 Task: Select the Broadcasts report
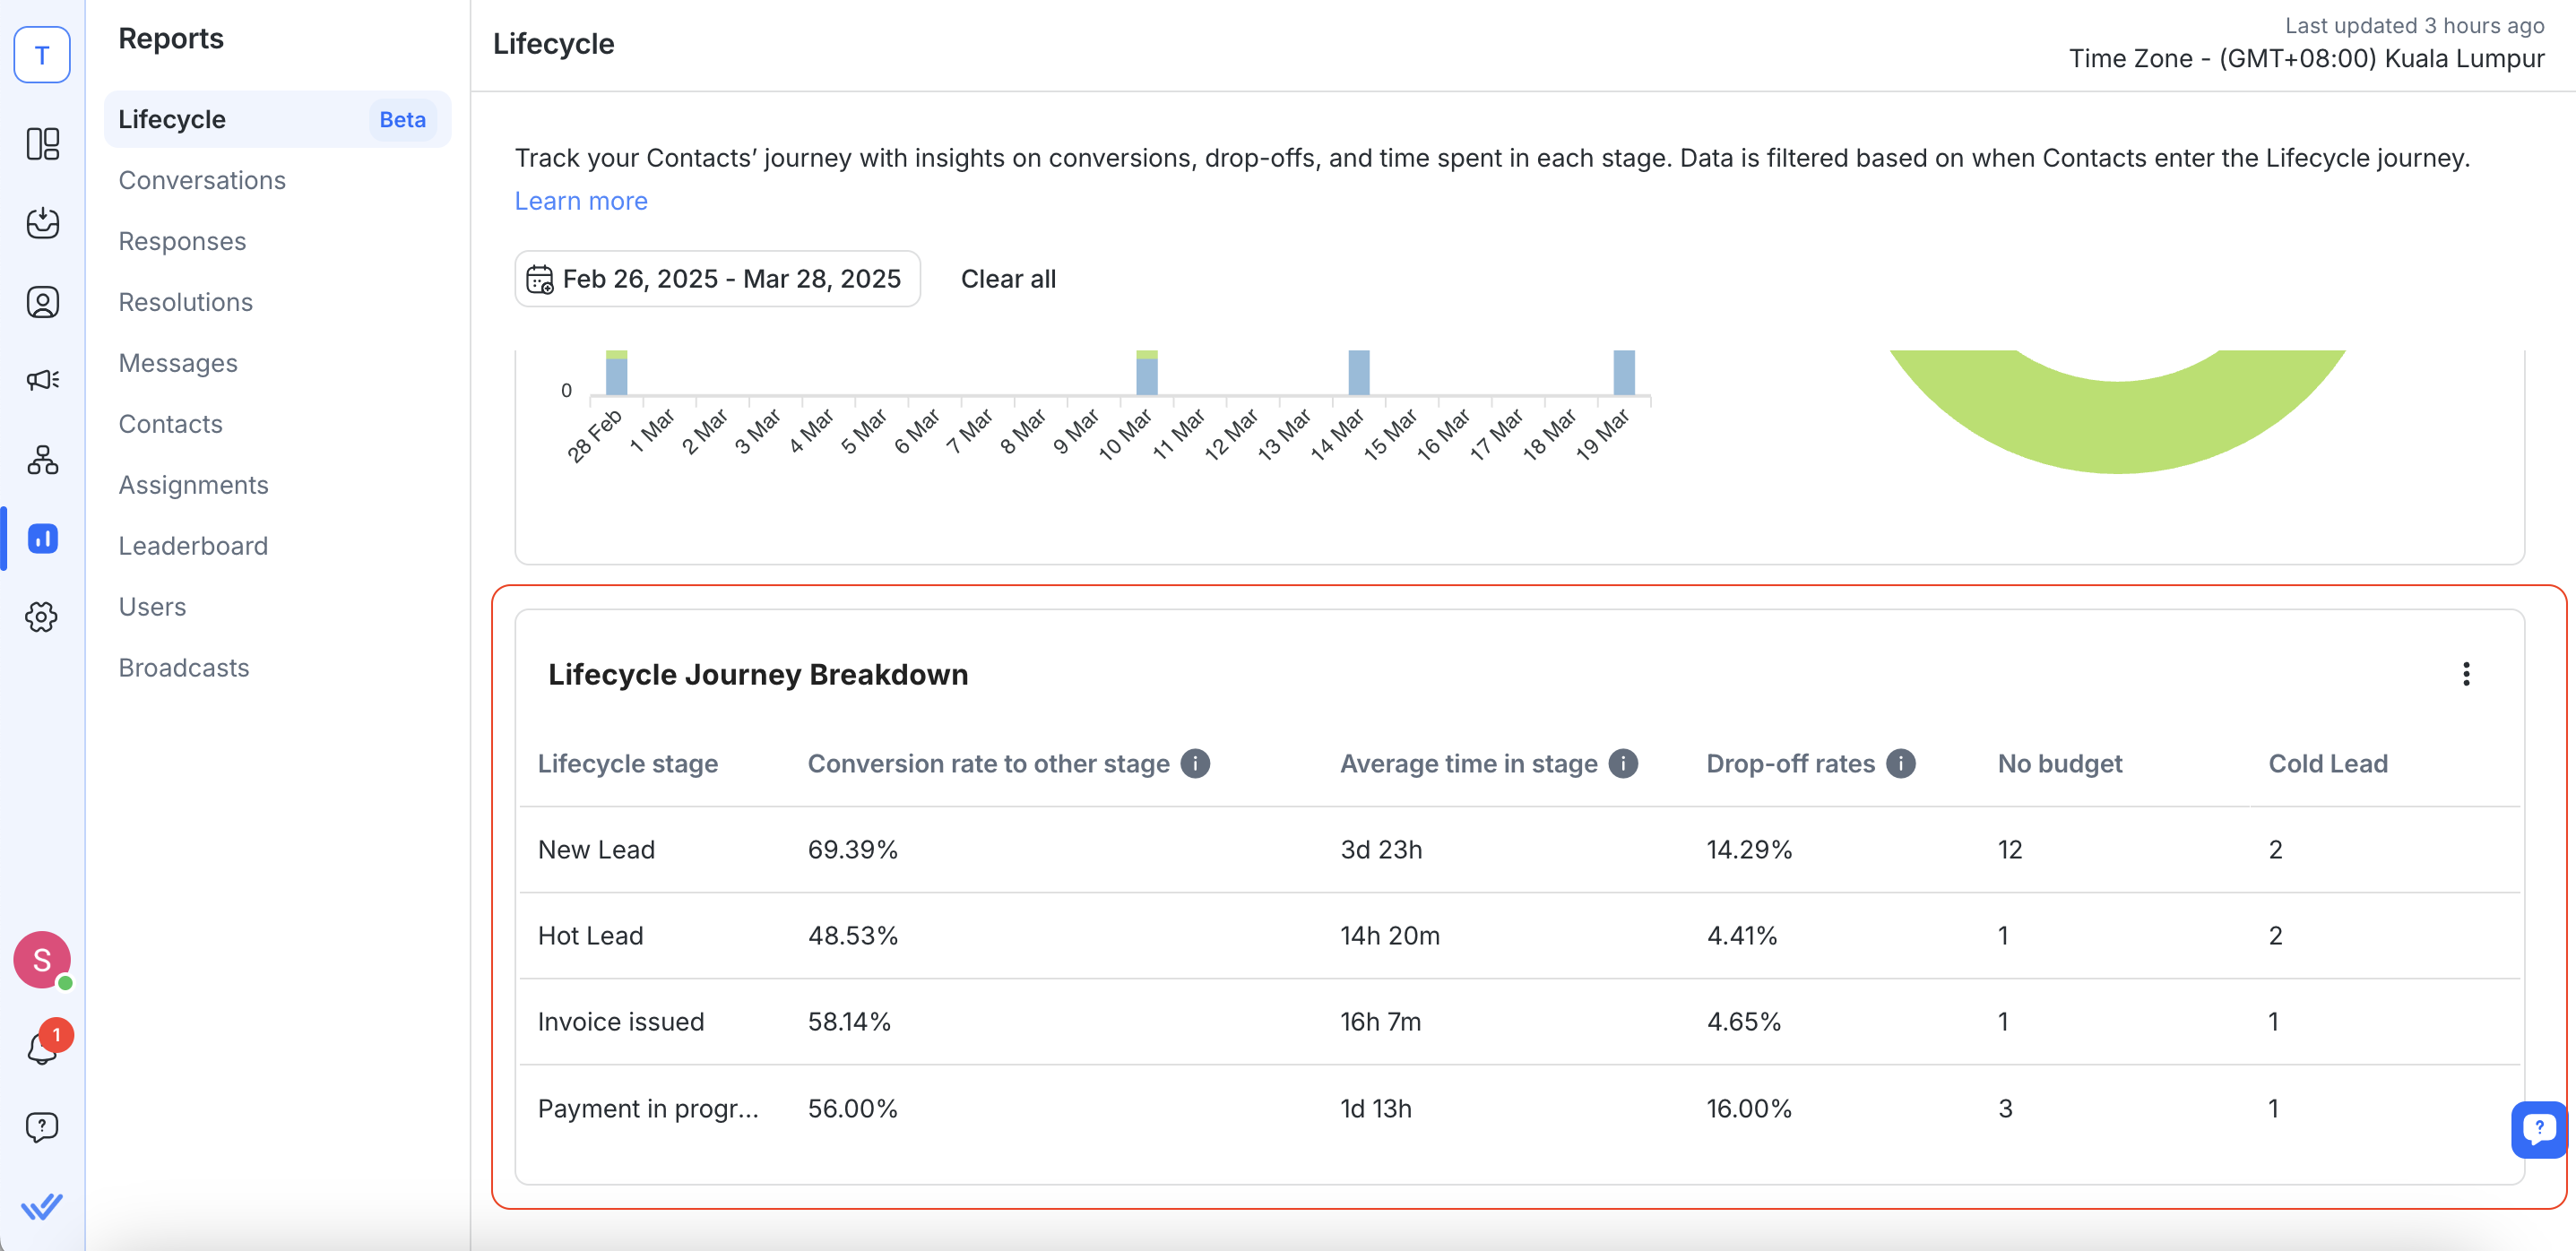pos(184,667)
